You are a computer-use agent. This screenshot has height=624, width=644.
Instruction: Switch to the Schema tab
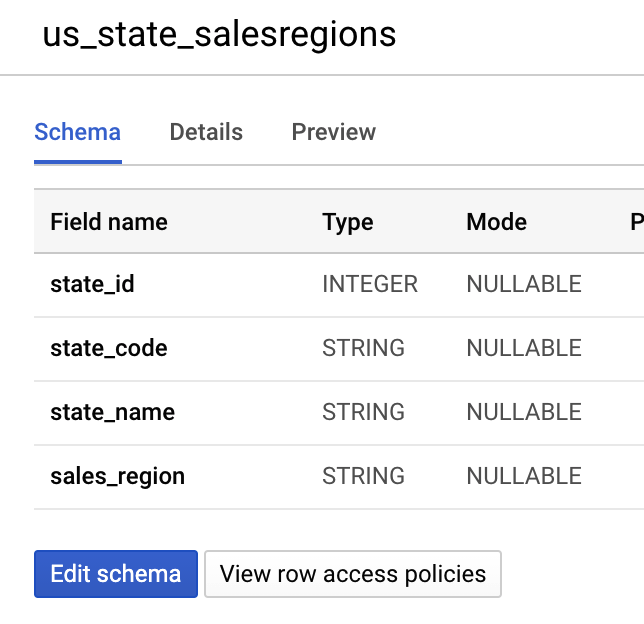point(77,132)
